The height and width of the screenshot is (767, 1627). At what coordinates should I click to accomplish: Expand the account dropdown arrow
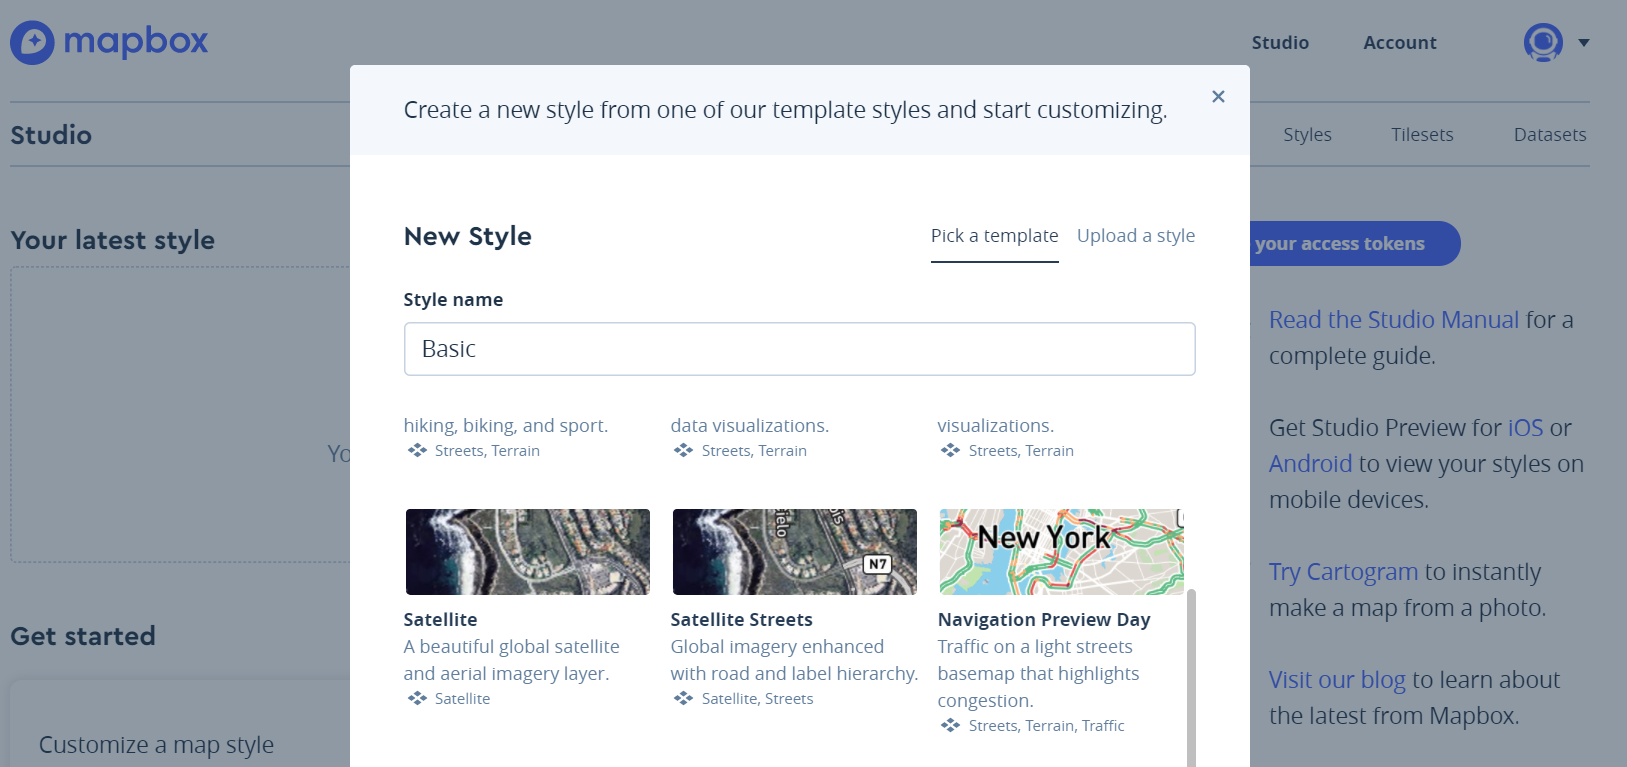[1584, 43]
